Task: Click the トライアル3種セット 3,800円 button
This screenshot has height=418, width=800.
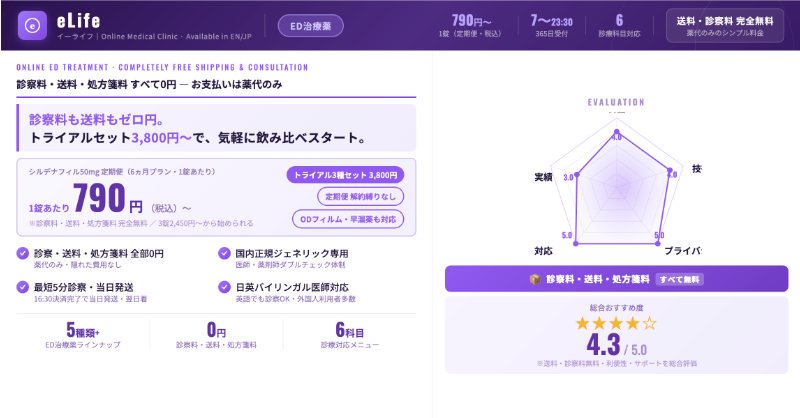Action: coord(347,174)
